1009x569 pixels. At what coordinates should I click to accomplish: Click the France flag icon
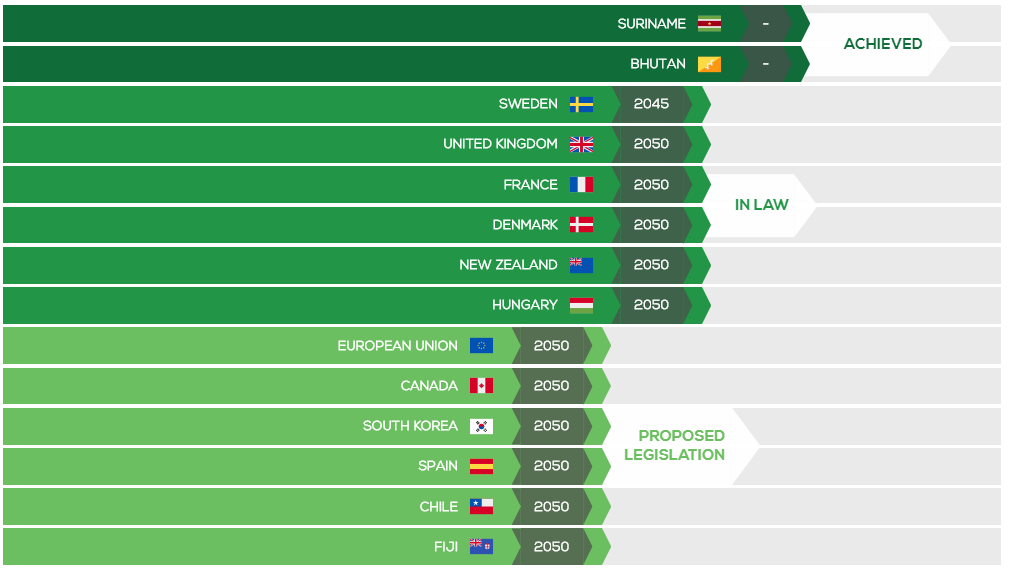click(x=581, y=185)
